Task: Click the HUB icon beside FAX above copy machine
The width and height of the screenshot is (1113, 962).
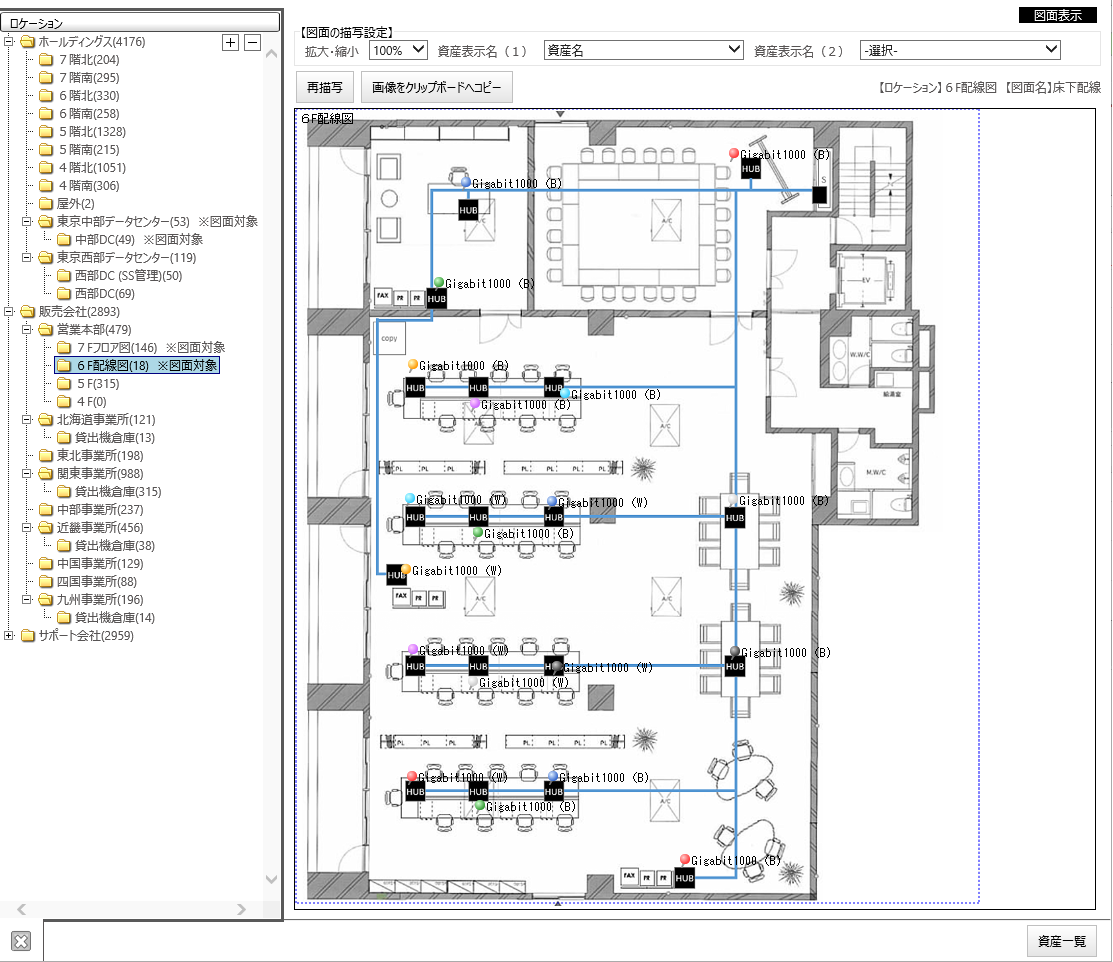Action: point(436,298)
